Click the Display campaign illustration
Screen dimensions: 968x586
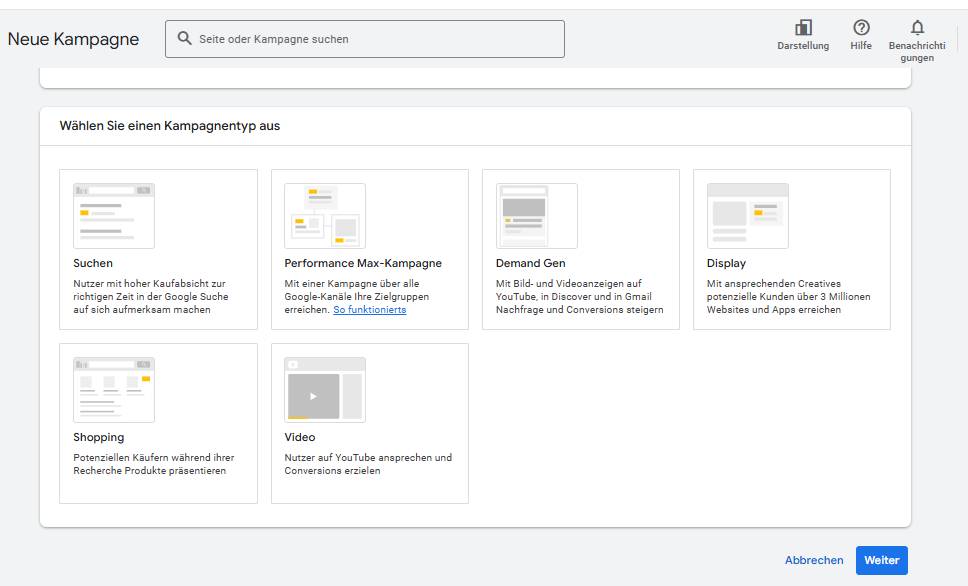click(748, 216)
